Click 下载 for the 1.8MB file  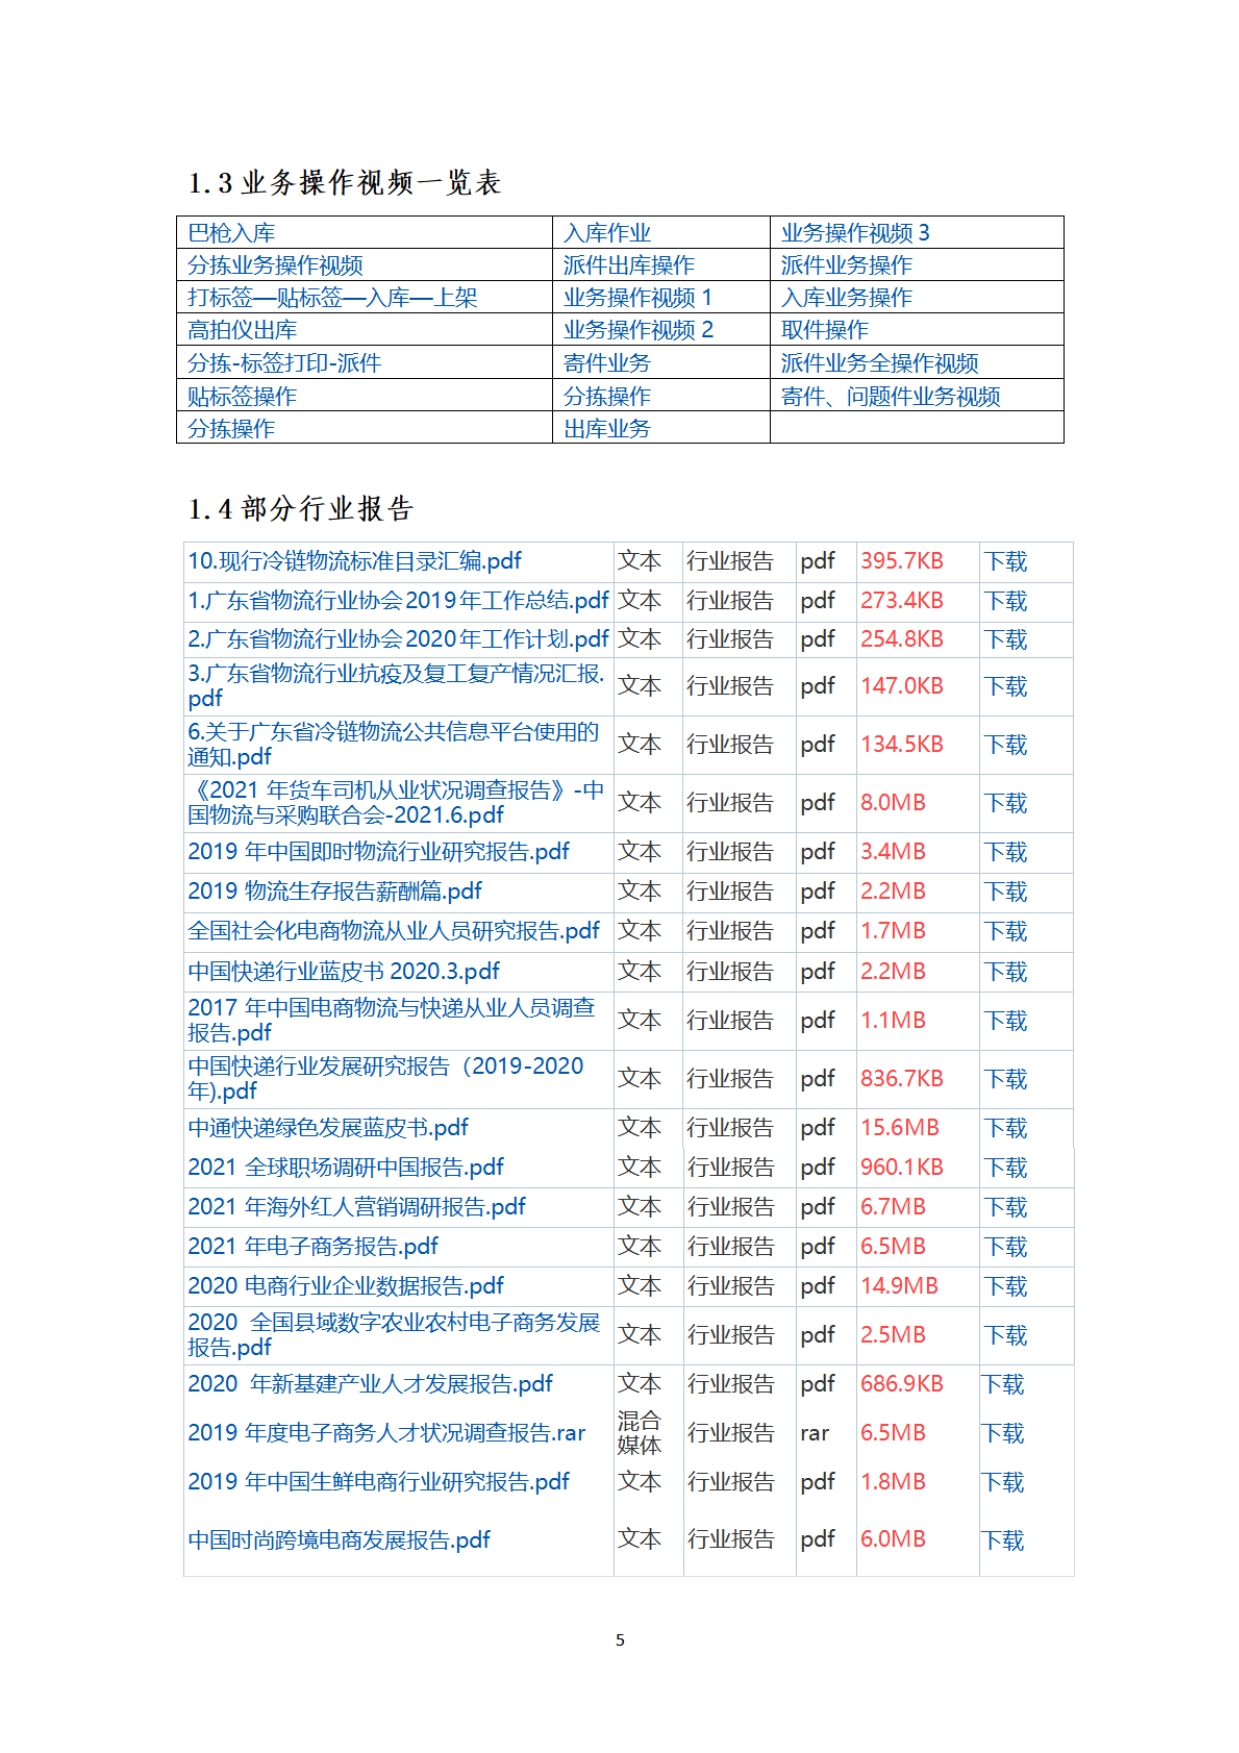tap(1002, 1481)
